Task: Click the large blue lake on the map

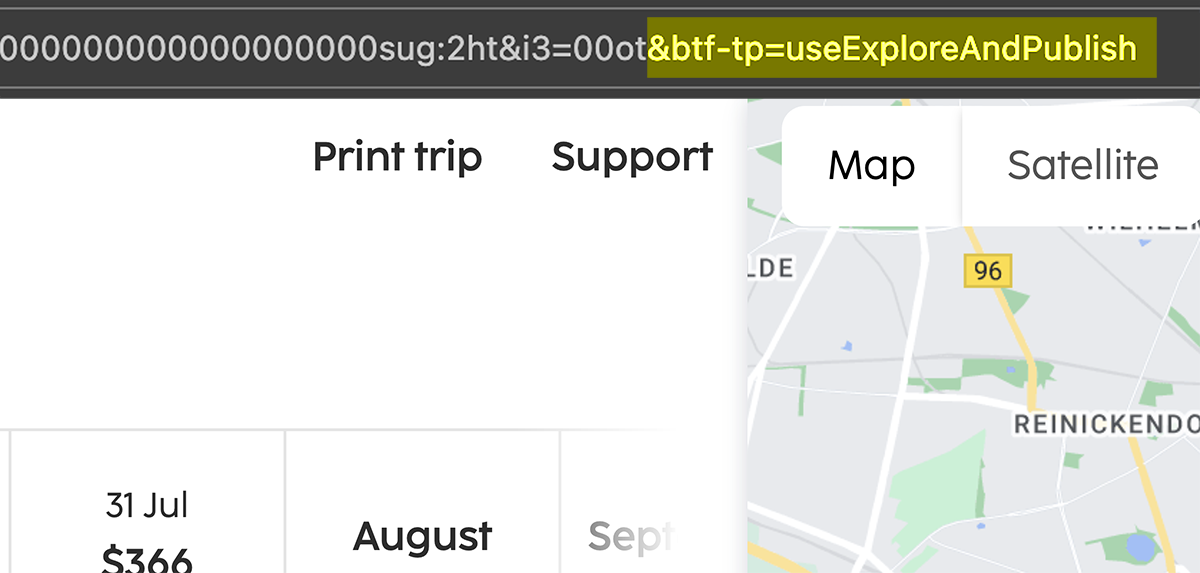Action: 1139,548
